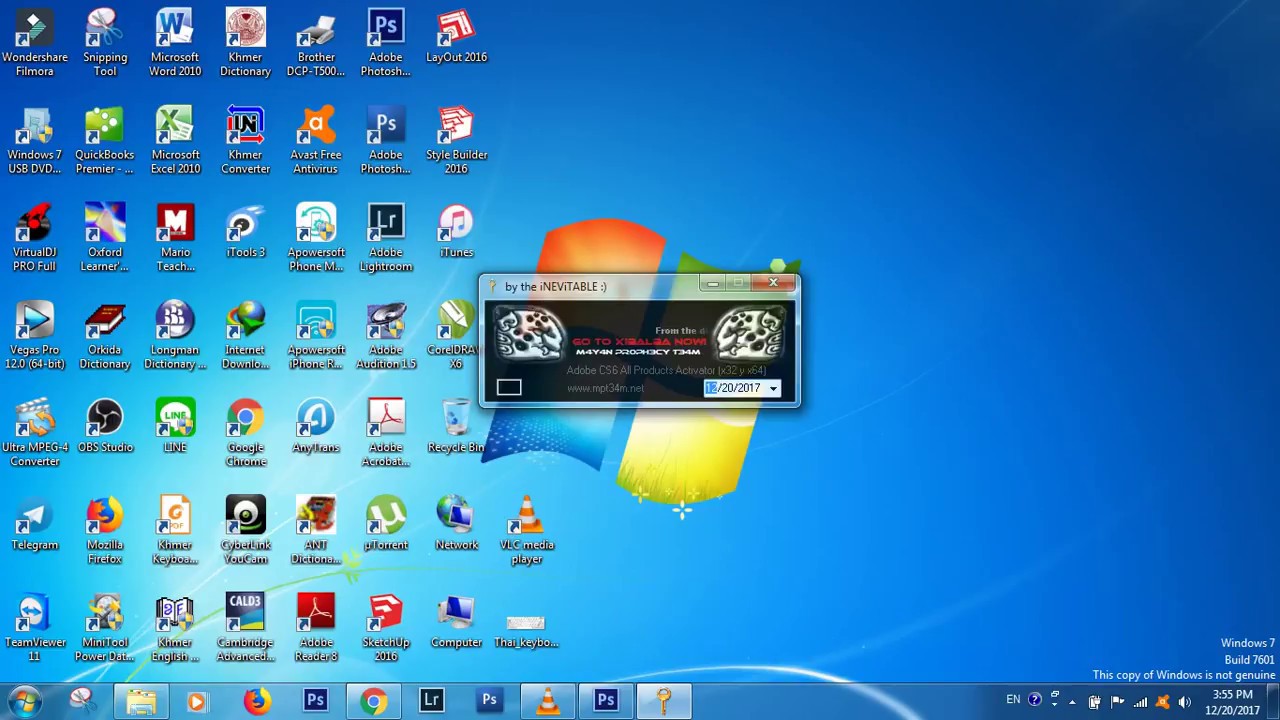This screenshot has height=720, width=1280.
Task: Open the taskbar clock showing 3:55 PM
Action: point(1232,702)
